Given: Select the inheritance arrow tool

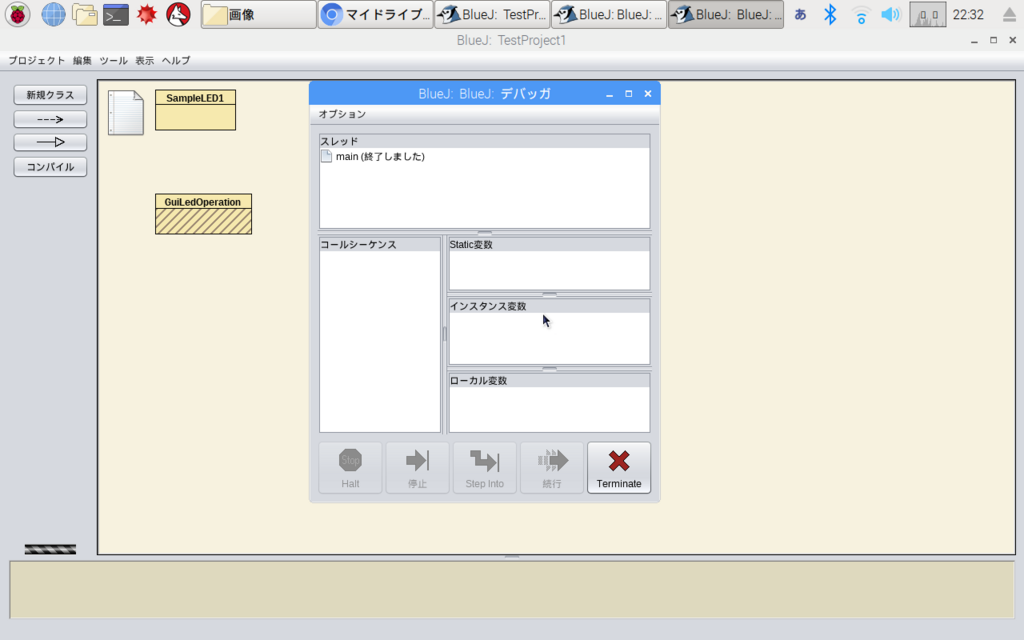Looking at the screenshot, I should tap(50, 142).
